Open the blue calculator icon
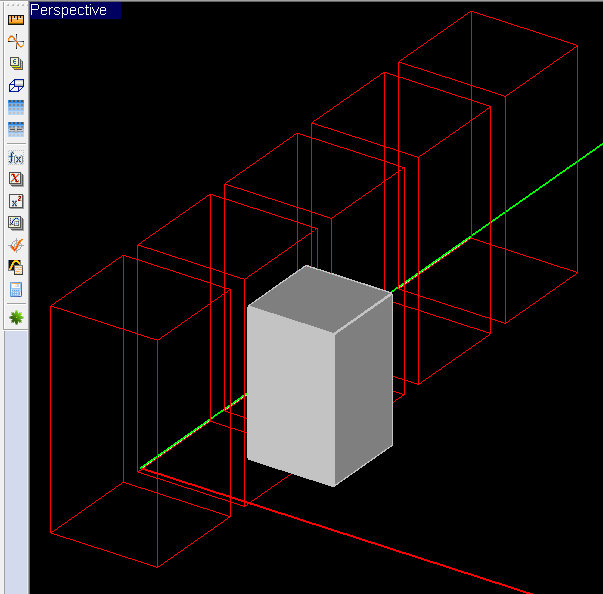This screenshot has width=603, height=594. (16, 289)
